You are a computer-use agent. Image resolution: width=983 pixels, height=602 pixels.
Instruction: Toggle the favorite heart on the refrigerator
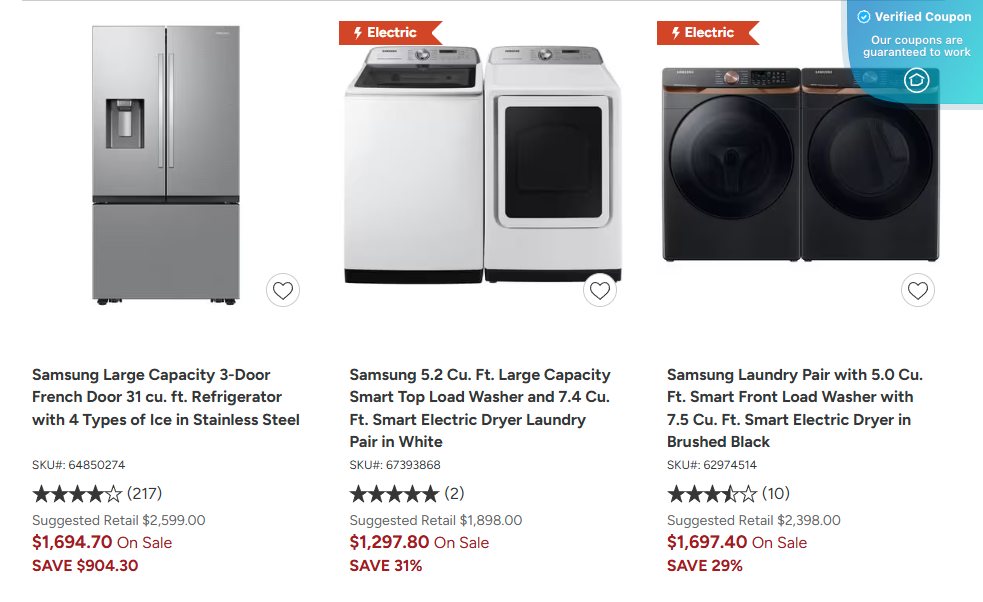(283, 290)
